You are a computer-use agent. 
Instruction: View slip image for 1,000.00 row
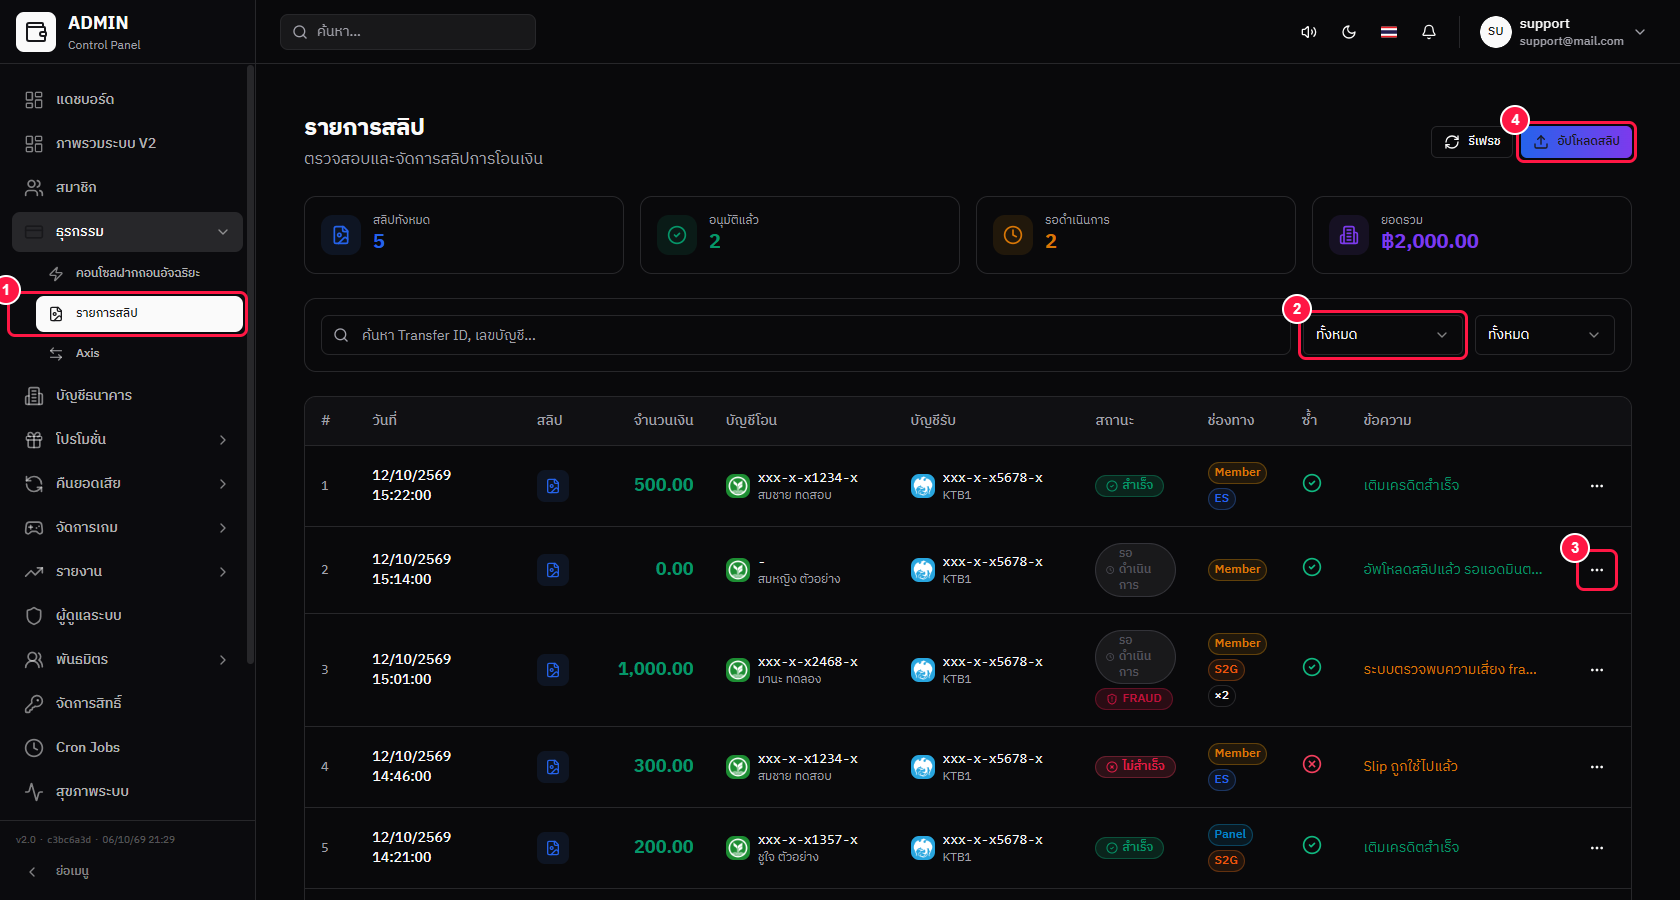pos(553,670)
